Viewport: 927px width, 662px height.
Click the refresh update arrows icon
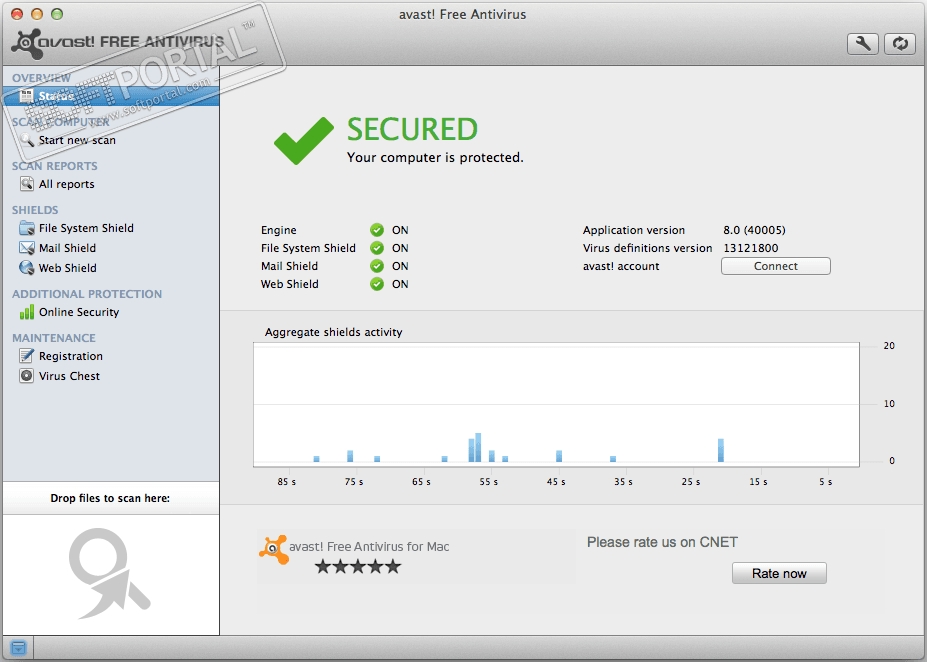(900, 44)
